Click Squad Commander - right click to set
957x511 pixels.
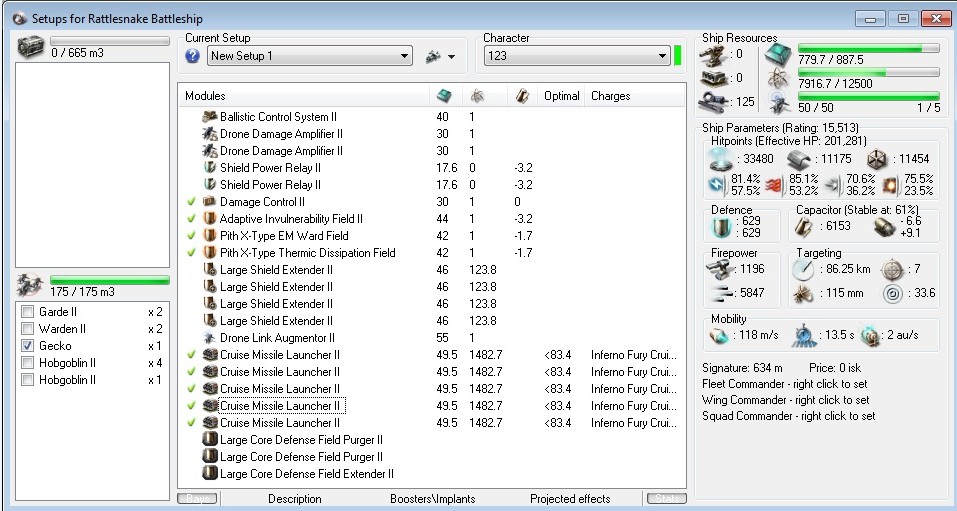click(789, 416)
